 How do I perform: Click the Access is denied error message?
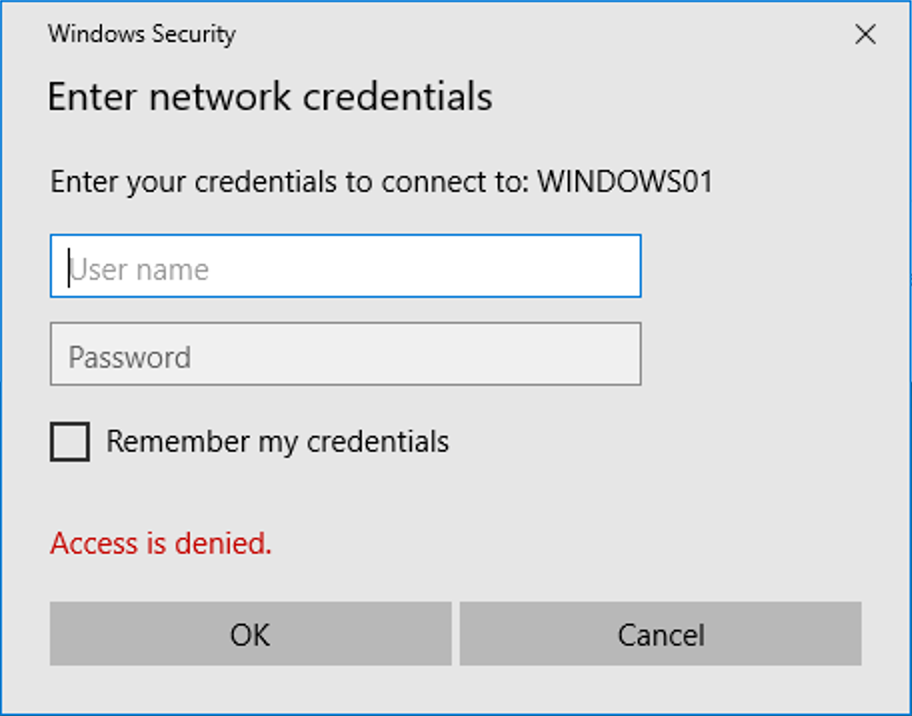tap(160, 543)
